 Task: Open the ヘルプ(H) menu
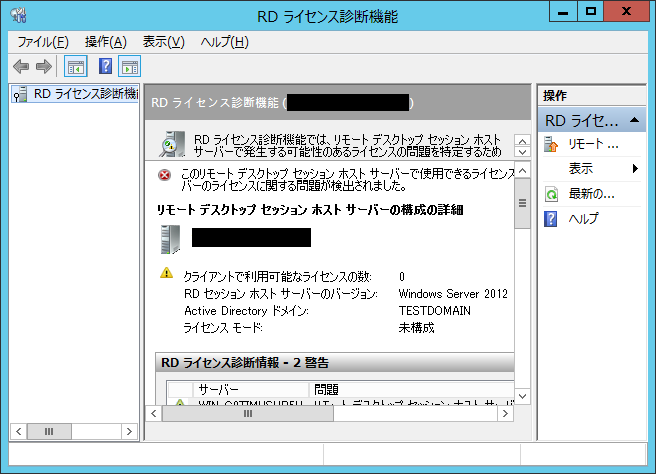(x=225, y=42)
